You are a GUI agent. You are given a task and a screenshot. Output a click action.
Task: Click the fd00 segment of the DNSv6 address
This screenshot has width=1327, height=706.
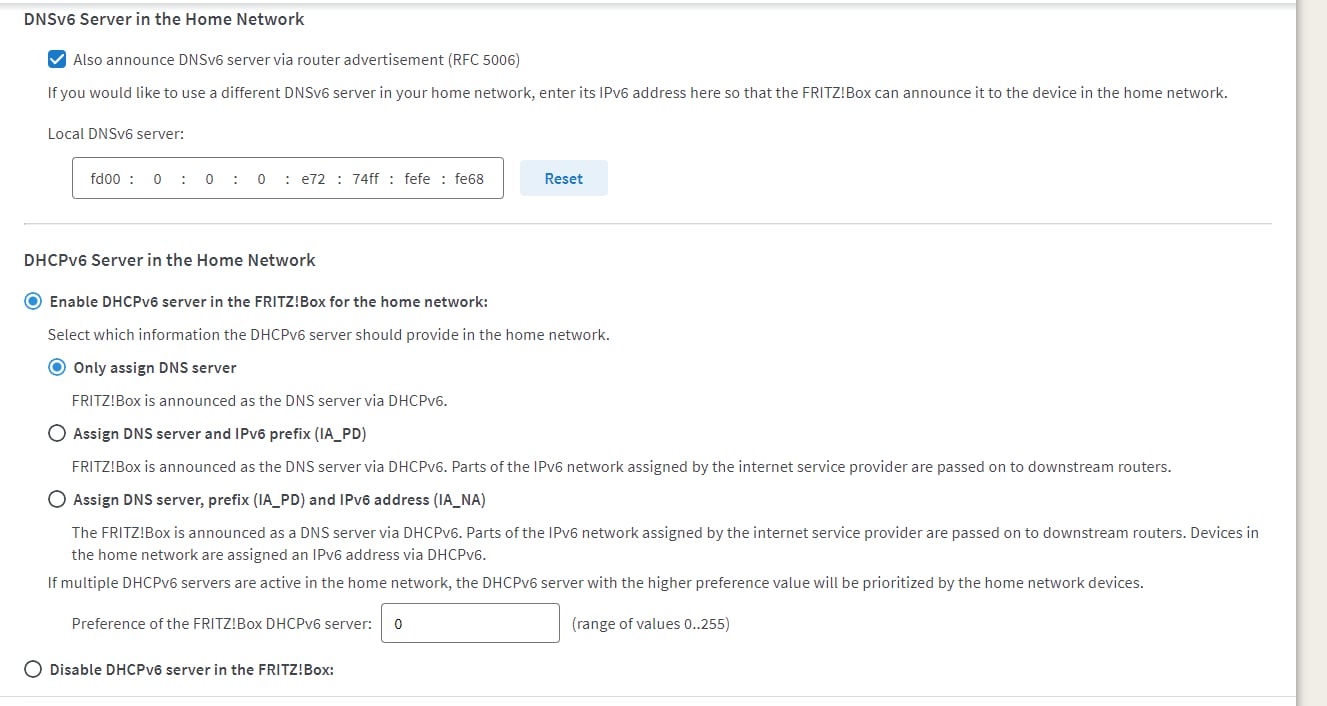105,178
